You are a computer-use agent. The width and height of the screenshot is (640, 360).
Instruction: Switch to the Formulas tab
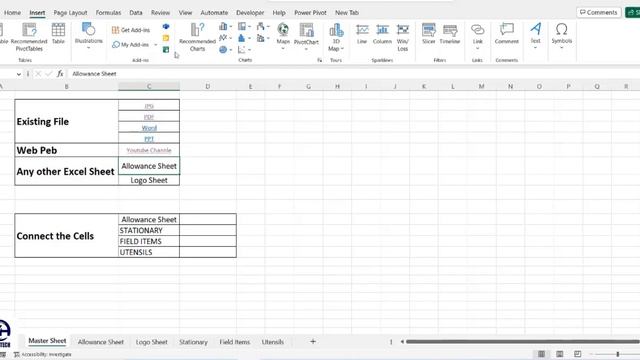coord(108,13)
